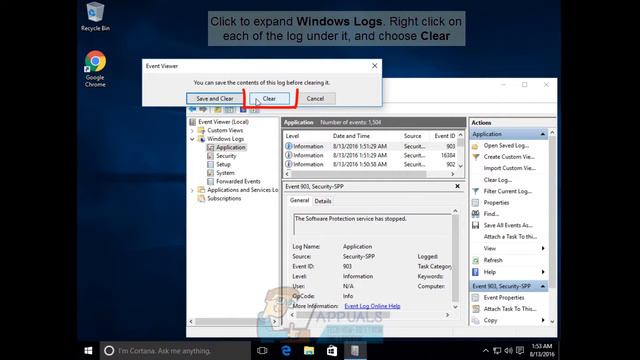Open Google Chrome desktop shortcut
640x360 pixels.
tap(95, 69)
